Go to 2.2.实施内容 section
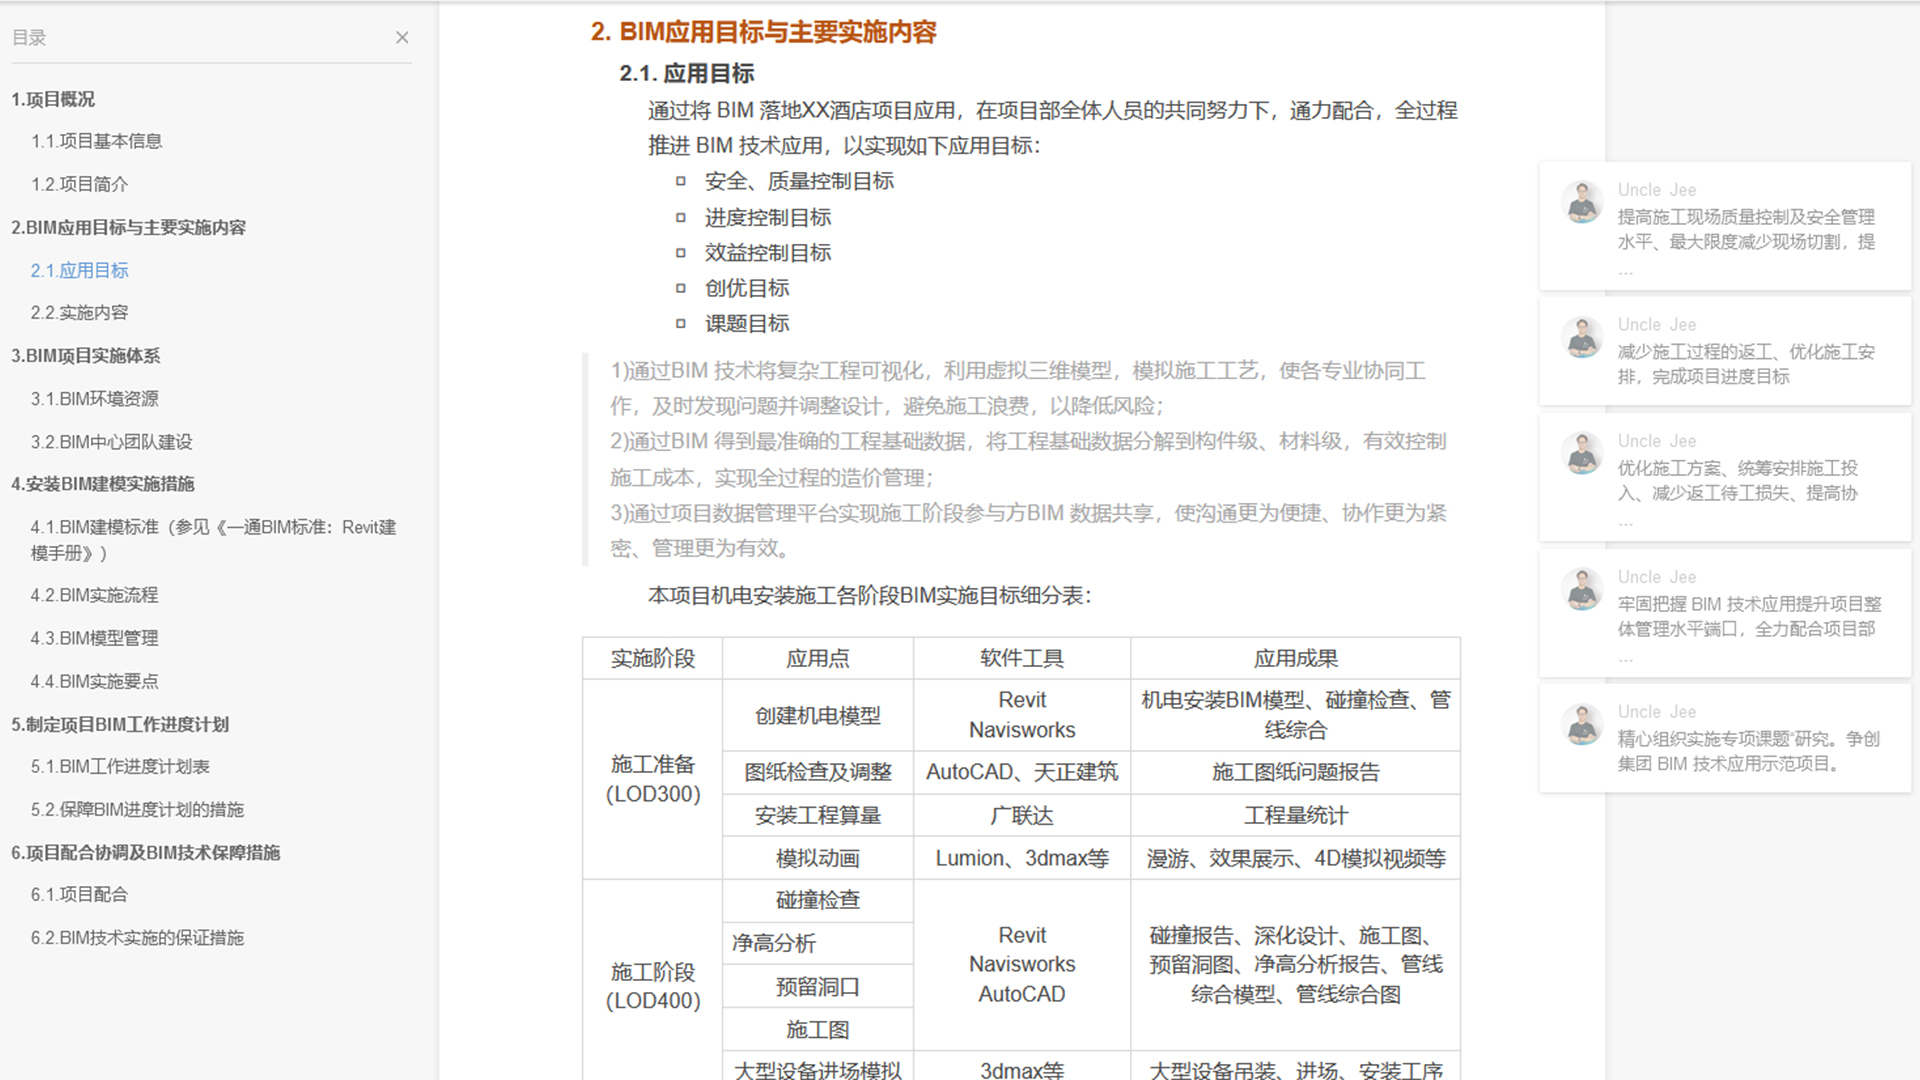1920x1080 pixels. coord(79,313)
